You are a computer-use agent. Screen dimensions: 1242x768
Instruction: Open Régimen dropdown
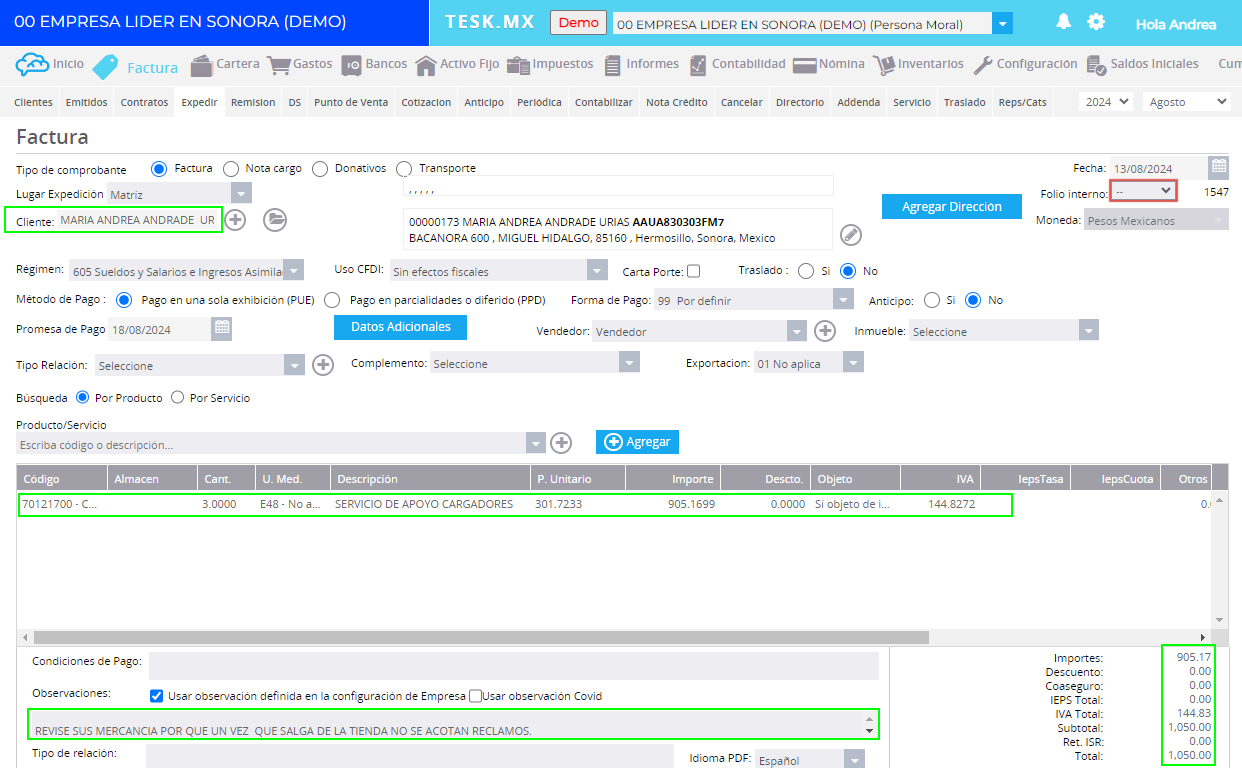(293, 271)
